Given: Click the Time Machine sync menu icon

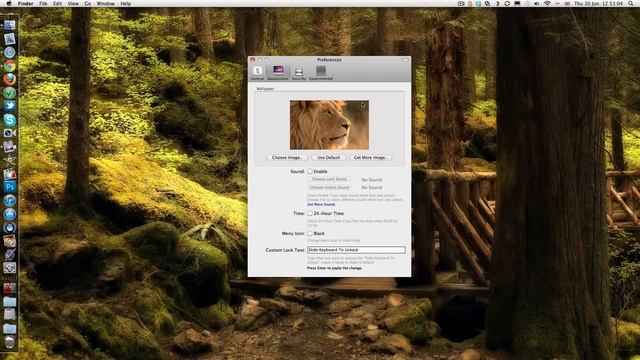Looking at the screenshot, I should coord(507,3).
